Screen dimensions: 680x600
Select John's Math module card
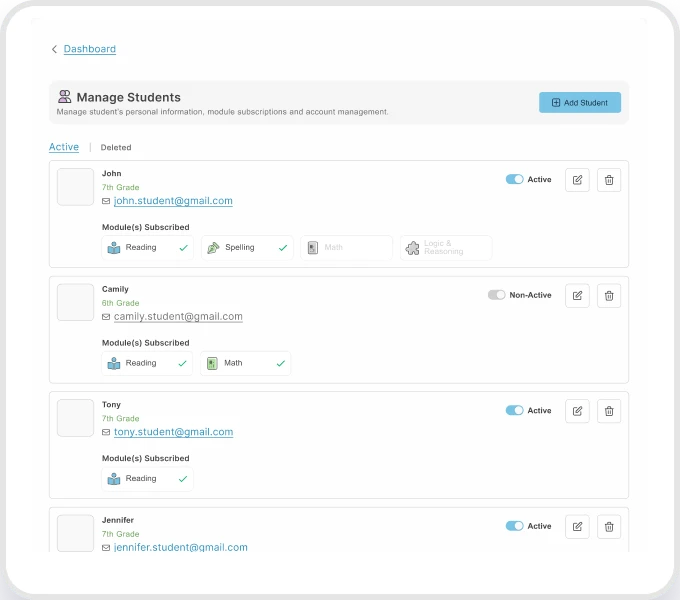(x=346, y=248)
